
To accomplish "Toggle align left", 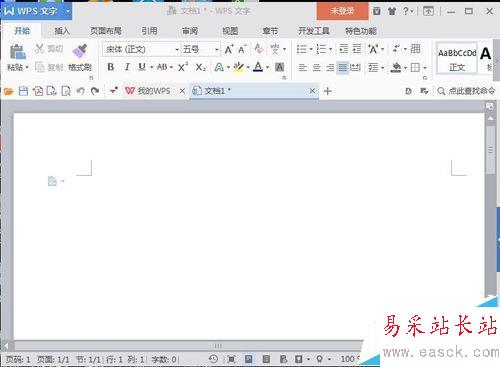I will (x=303, y=68).
